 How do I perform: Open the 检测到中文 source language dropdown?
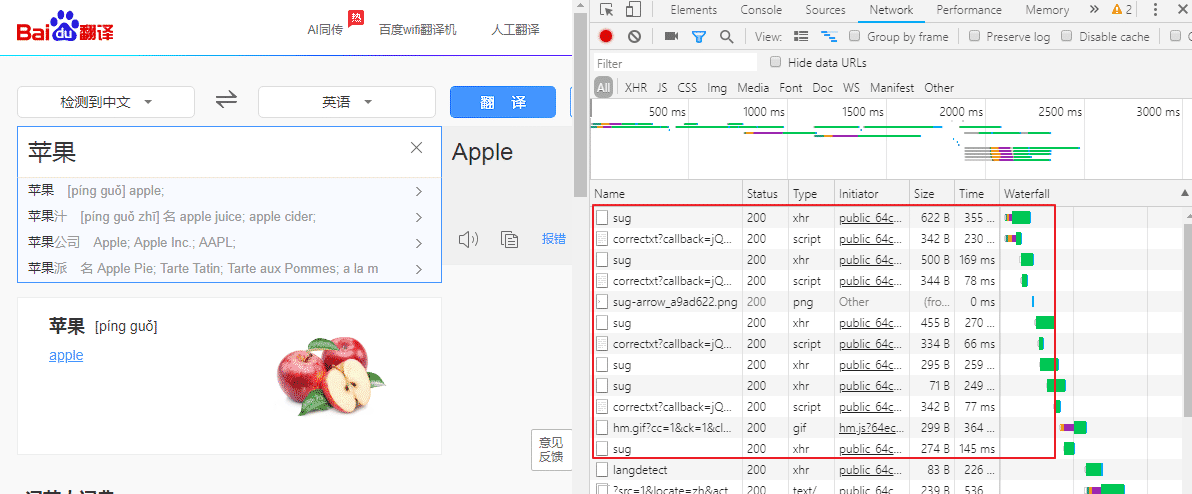tap(106, 102)
